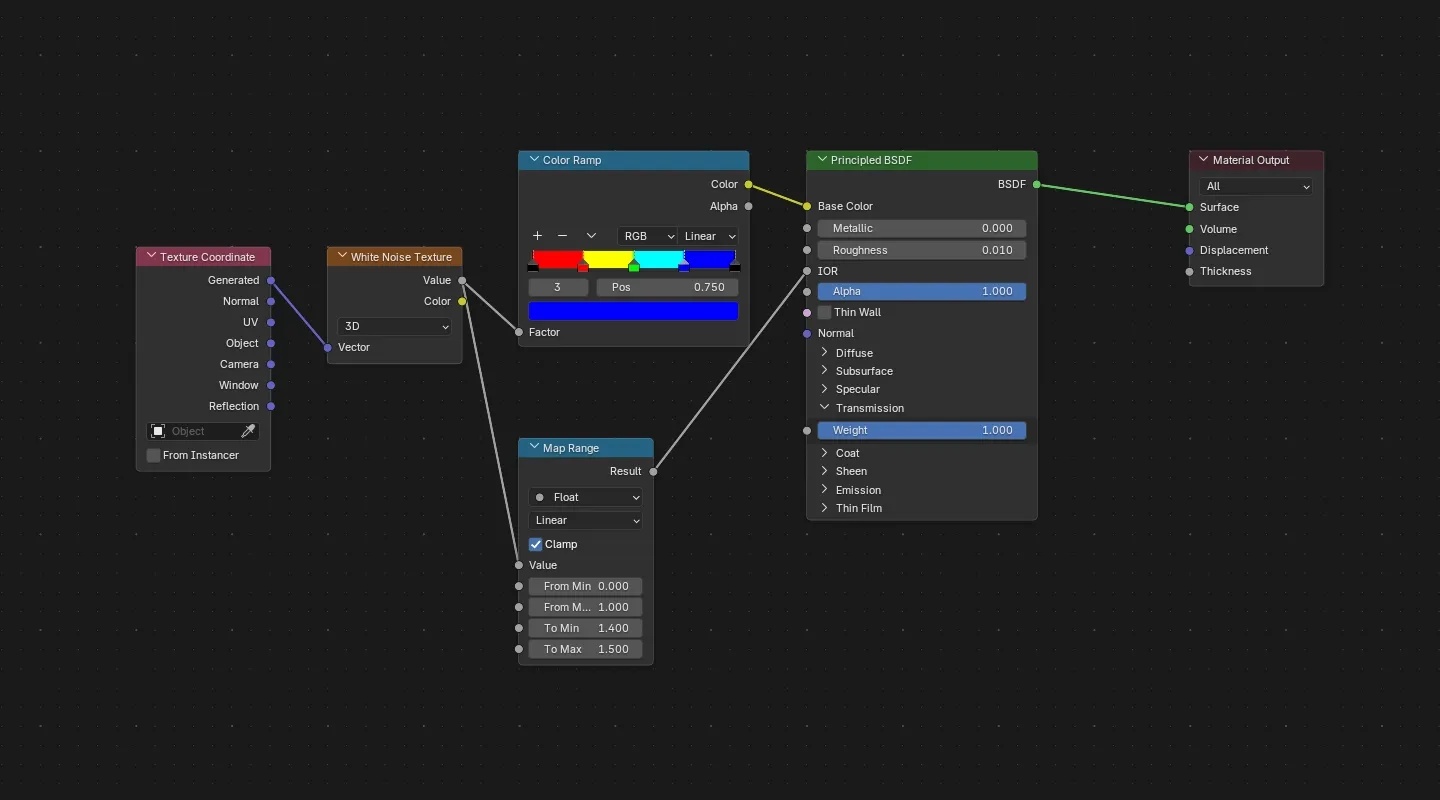Expand the Sheen panel
1440x800 pixels.
824,470
